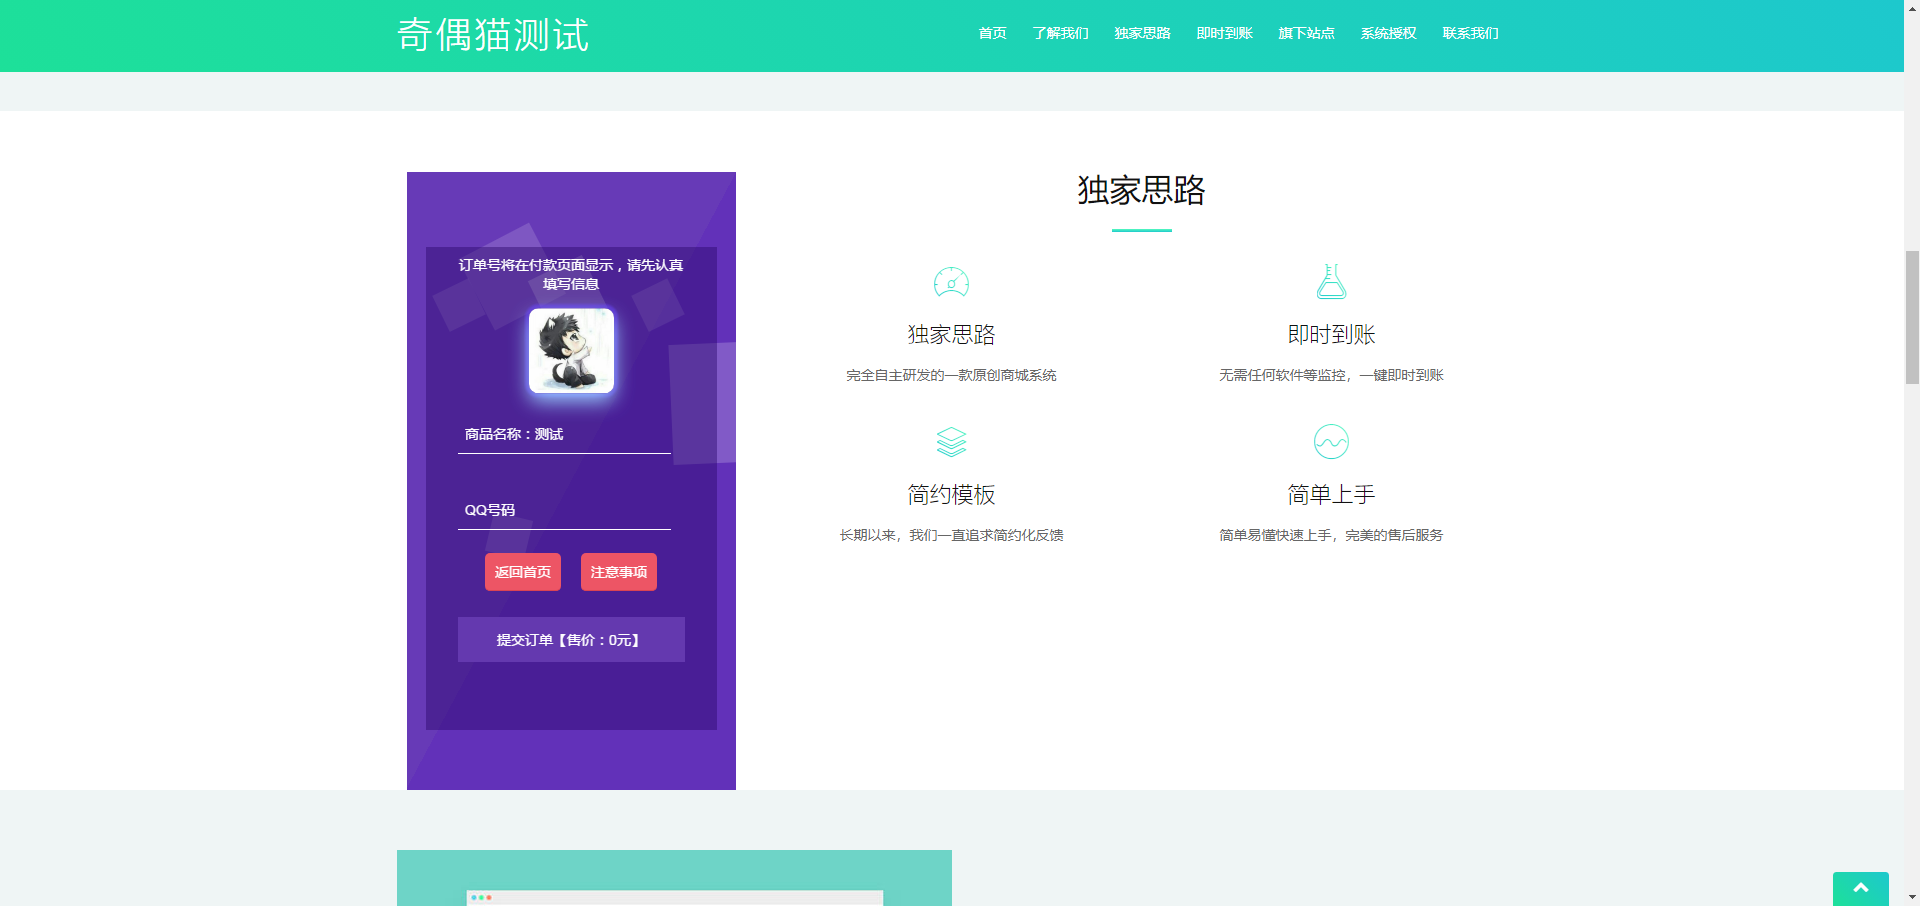
Task: Click text 简单易懂快速上手，完美的售后服务
Action: 1331,535
